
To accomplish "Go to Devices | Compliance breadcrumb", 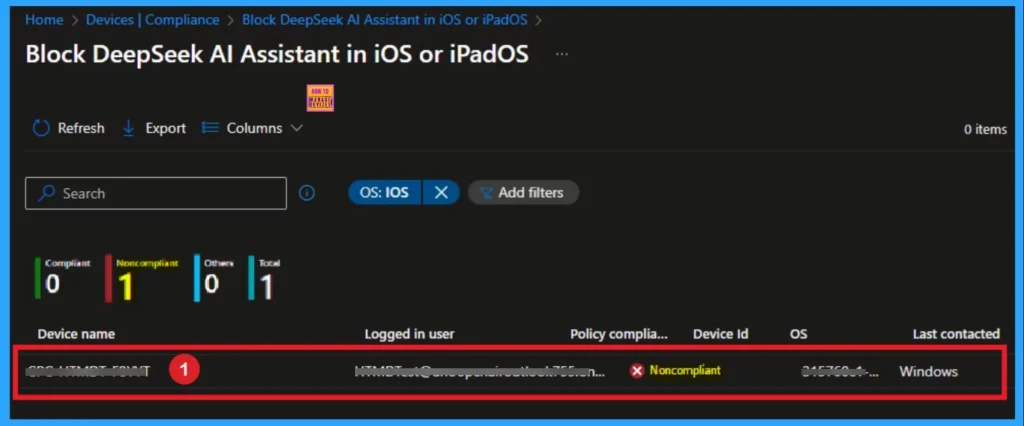I will point(153,20).
